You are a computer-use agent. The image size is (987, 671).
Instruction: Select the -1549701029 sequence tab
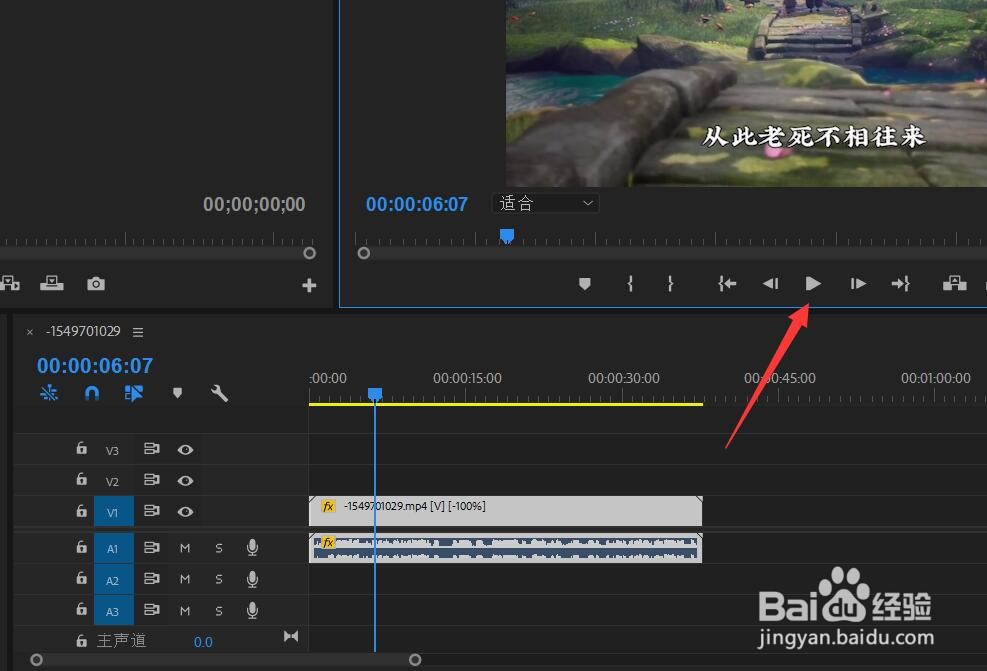pos(83,331)
